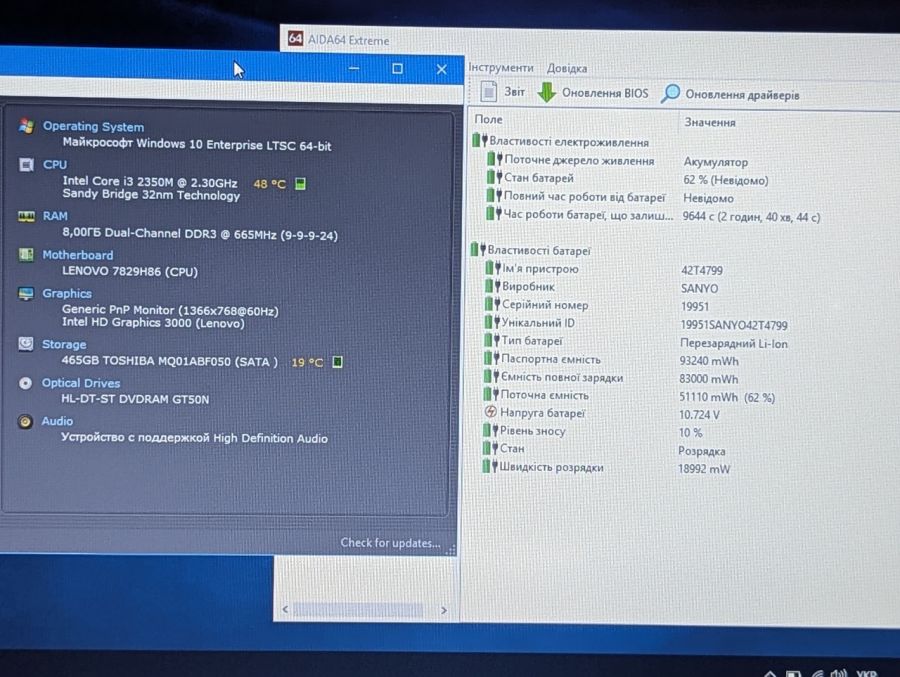Select the Властивості батареї group row
The height and width of the screenshot is (677, 900).
tap(531, 250)
